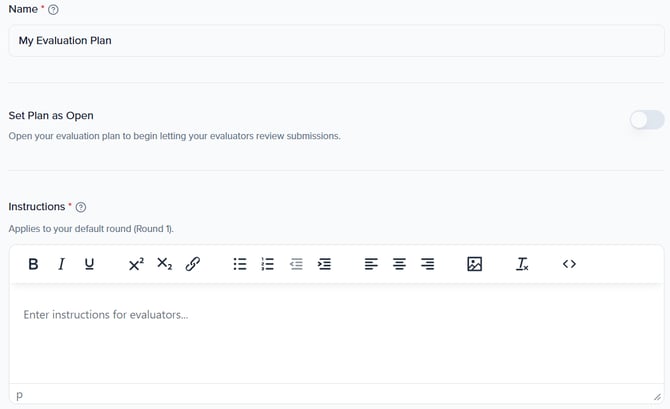Viewport: 670px width, 409px height.
Task: Start a numbered list
Action: 268,264
